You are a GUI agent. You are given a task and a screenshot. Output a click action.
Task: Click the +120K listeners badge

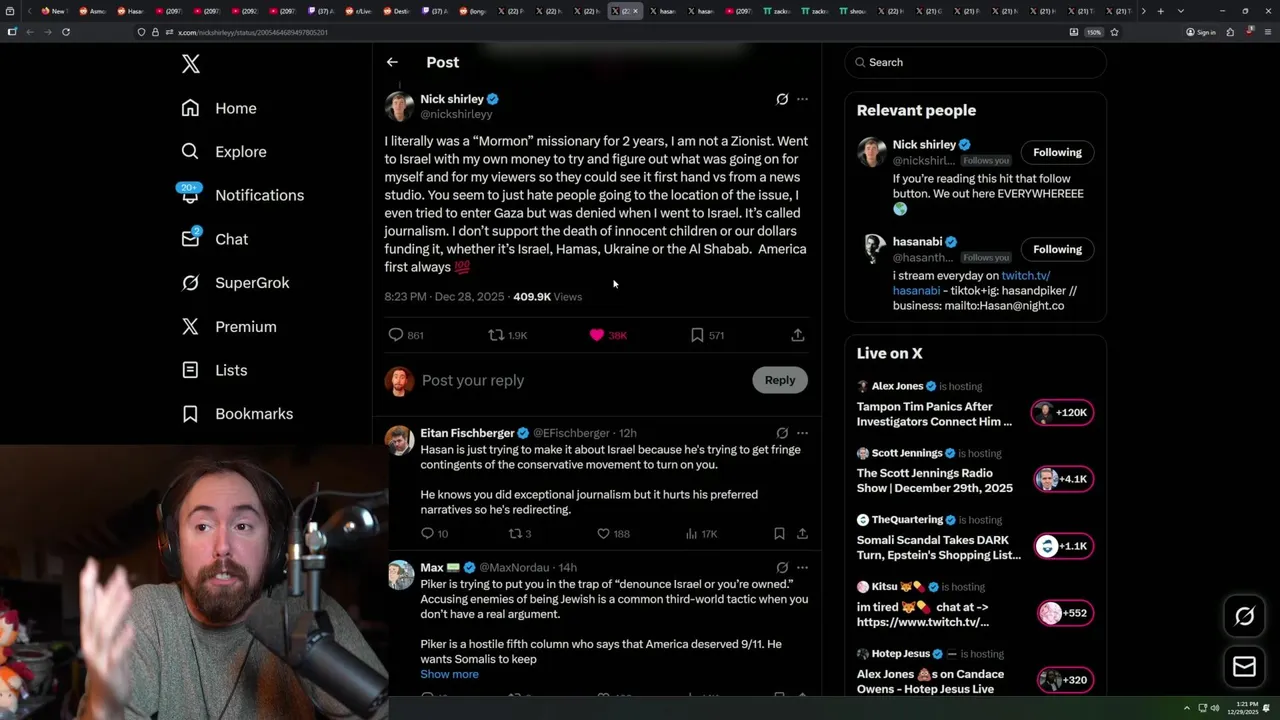tap(1062, 412)
